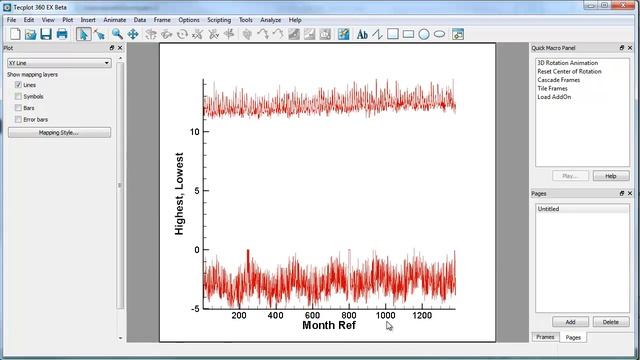This screenshot has width=640, height=360.
Task: Close the Quick Macro Panel
Action: (630, 48)
